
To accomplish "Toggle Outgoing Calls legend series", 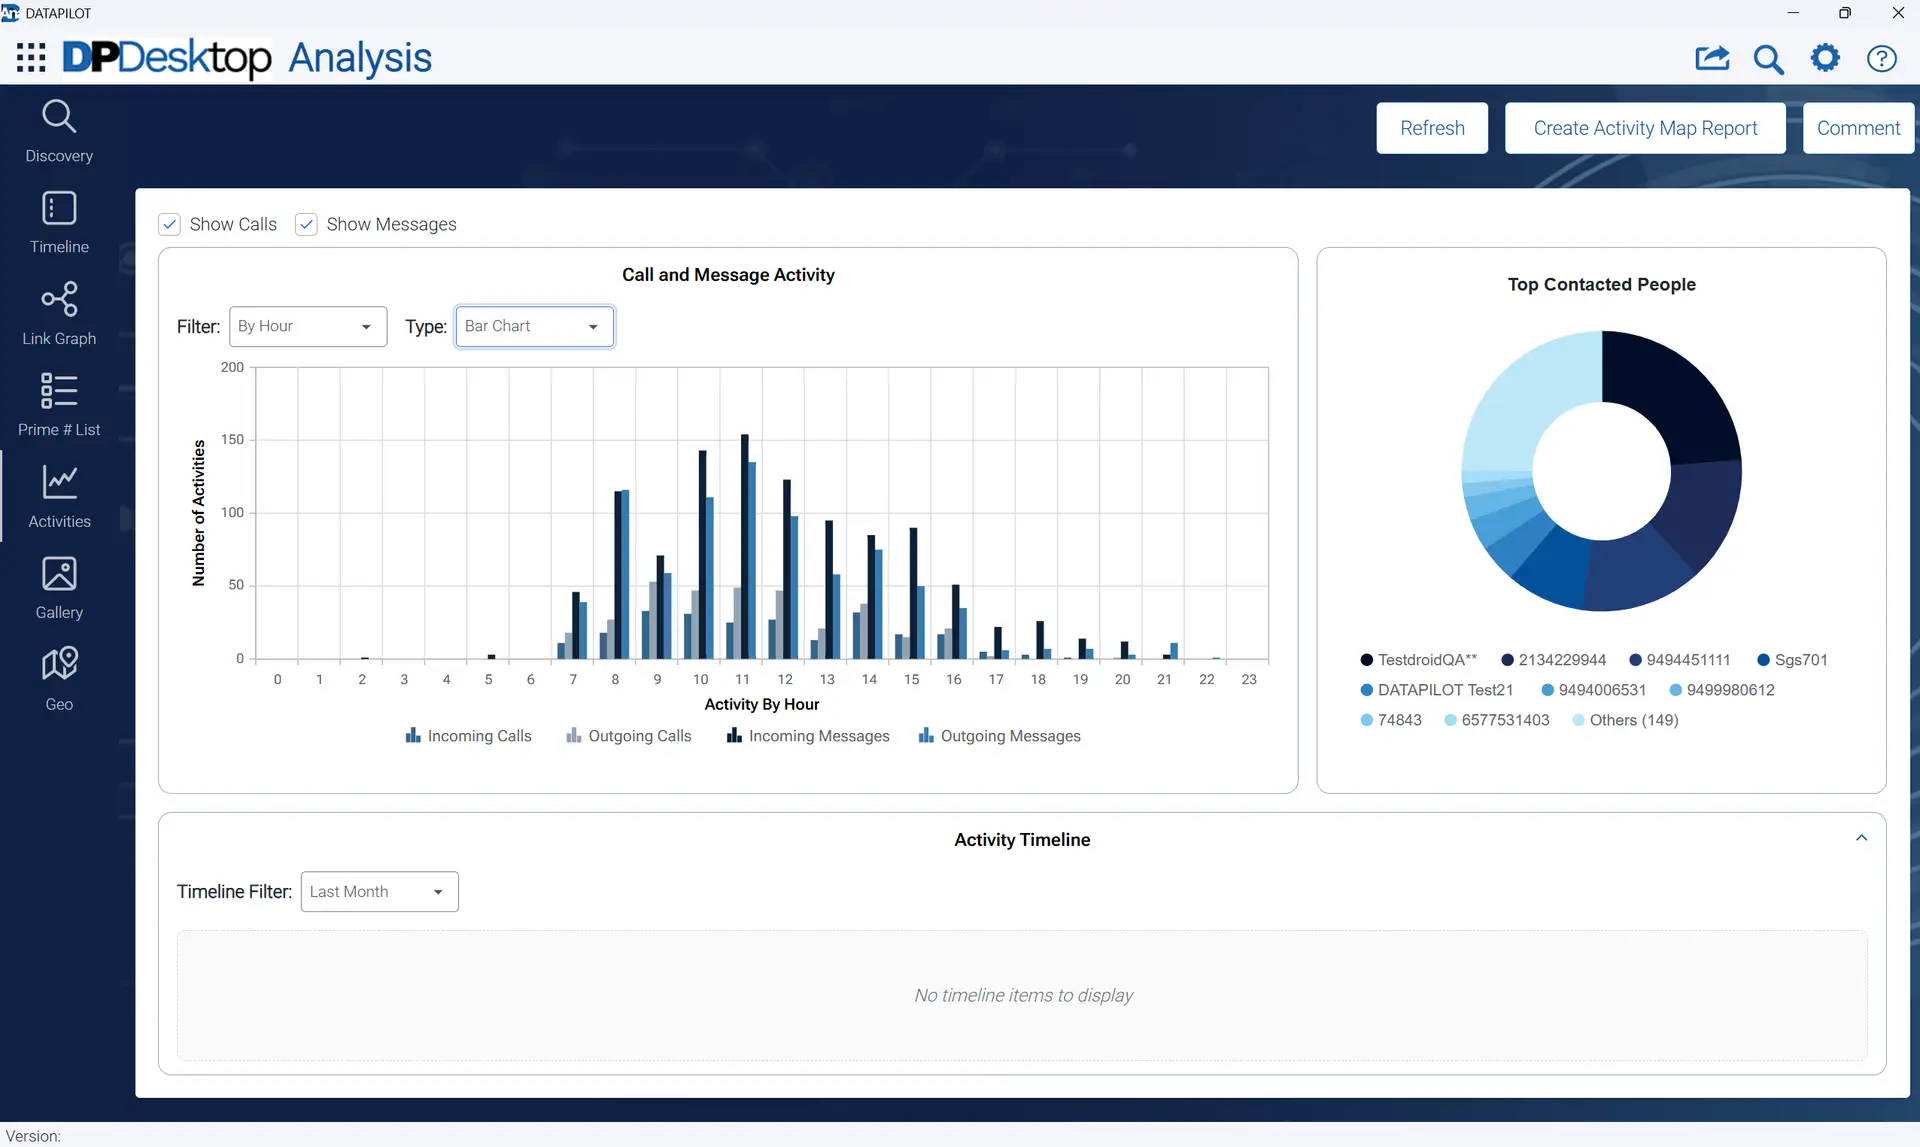I will click(x=629, y=736).
